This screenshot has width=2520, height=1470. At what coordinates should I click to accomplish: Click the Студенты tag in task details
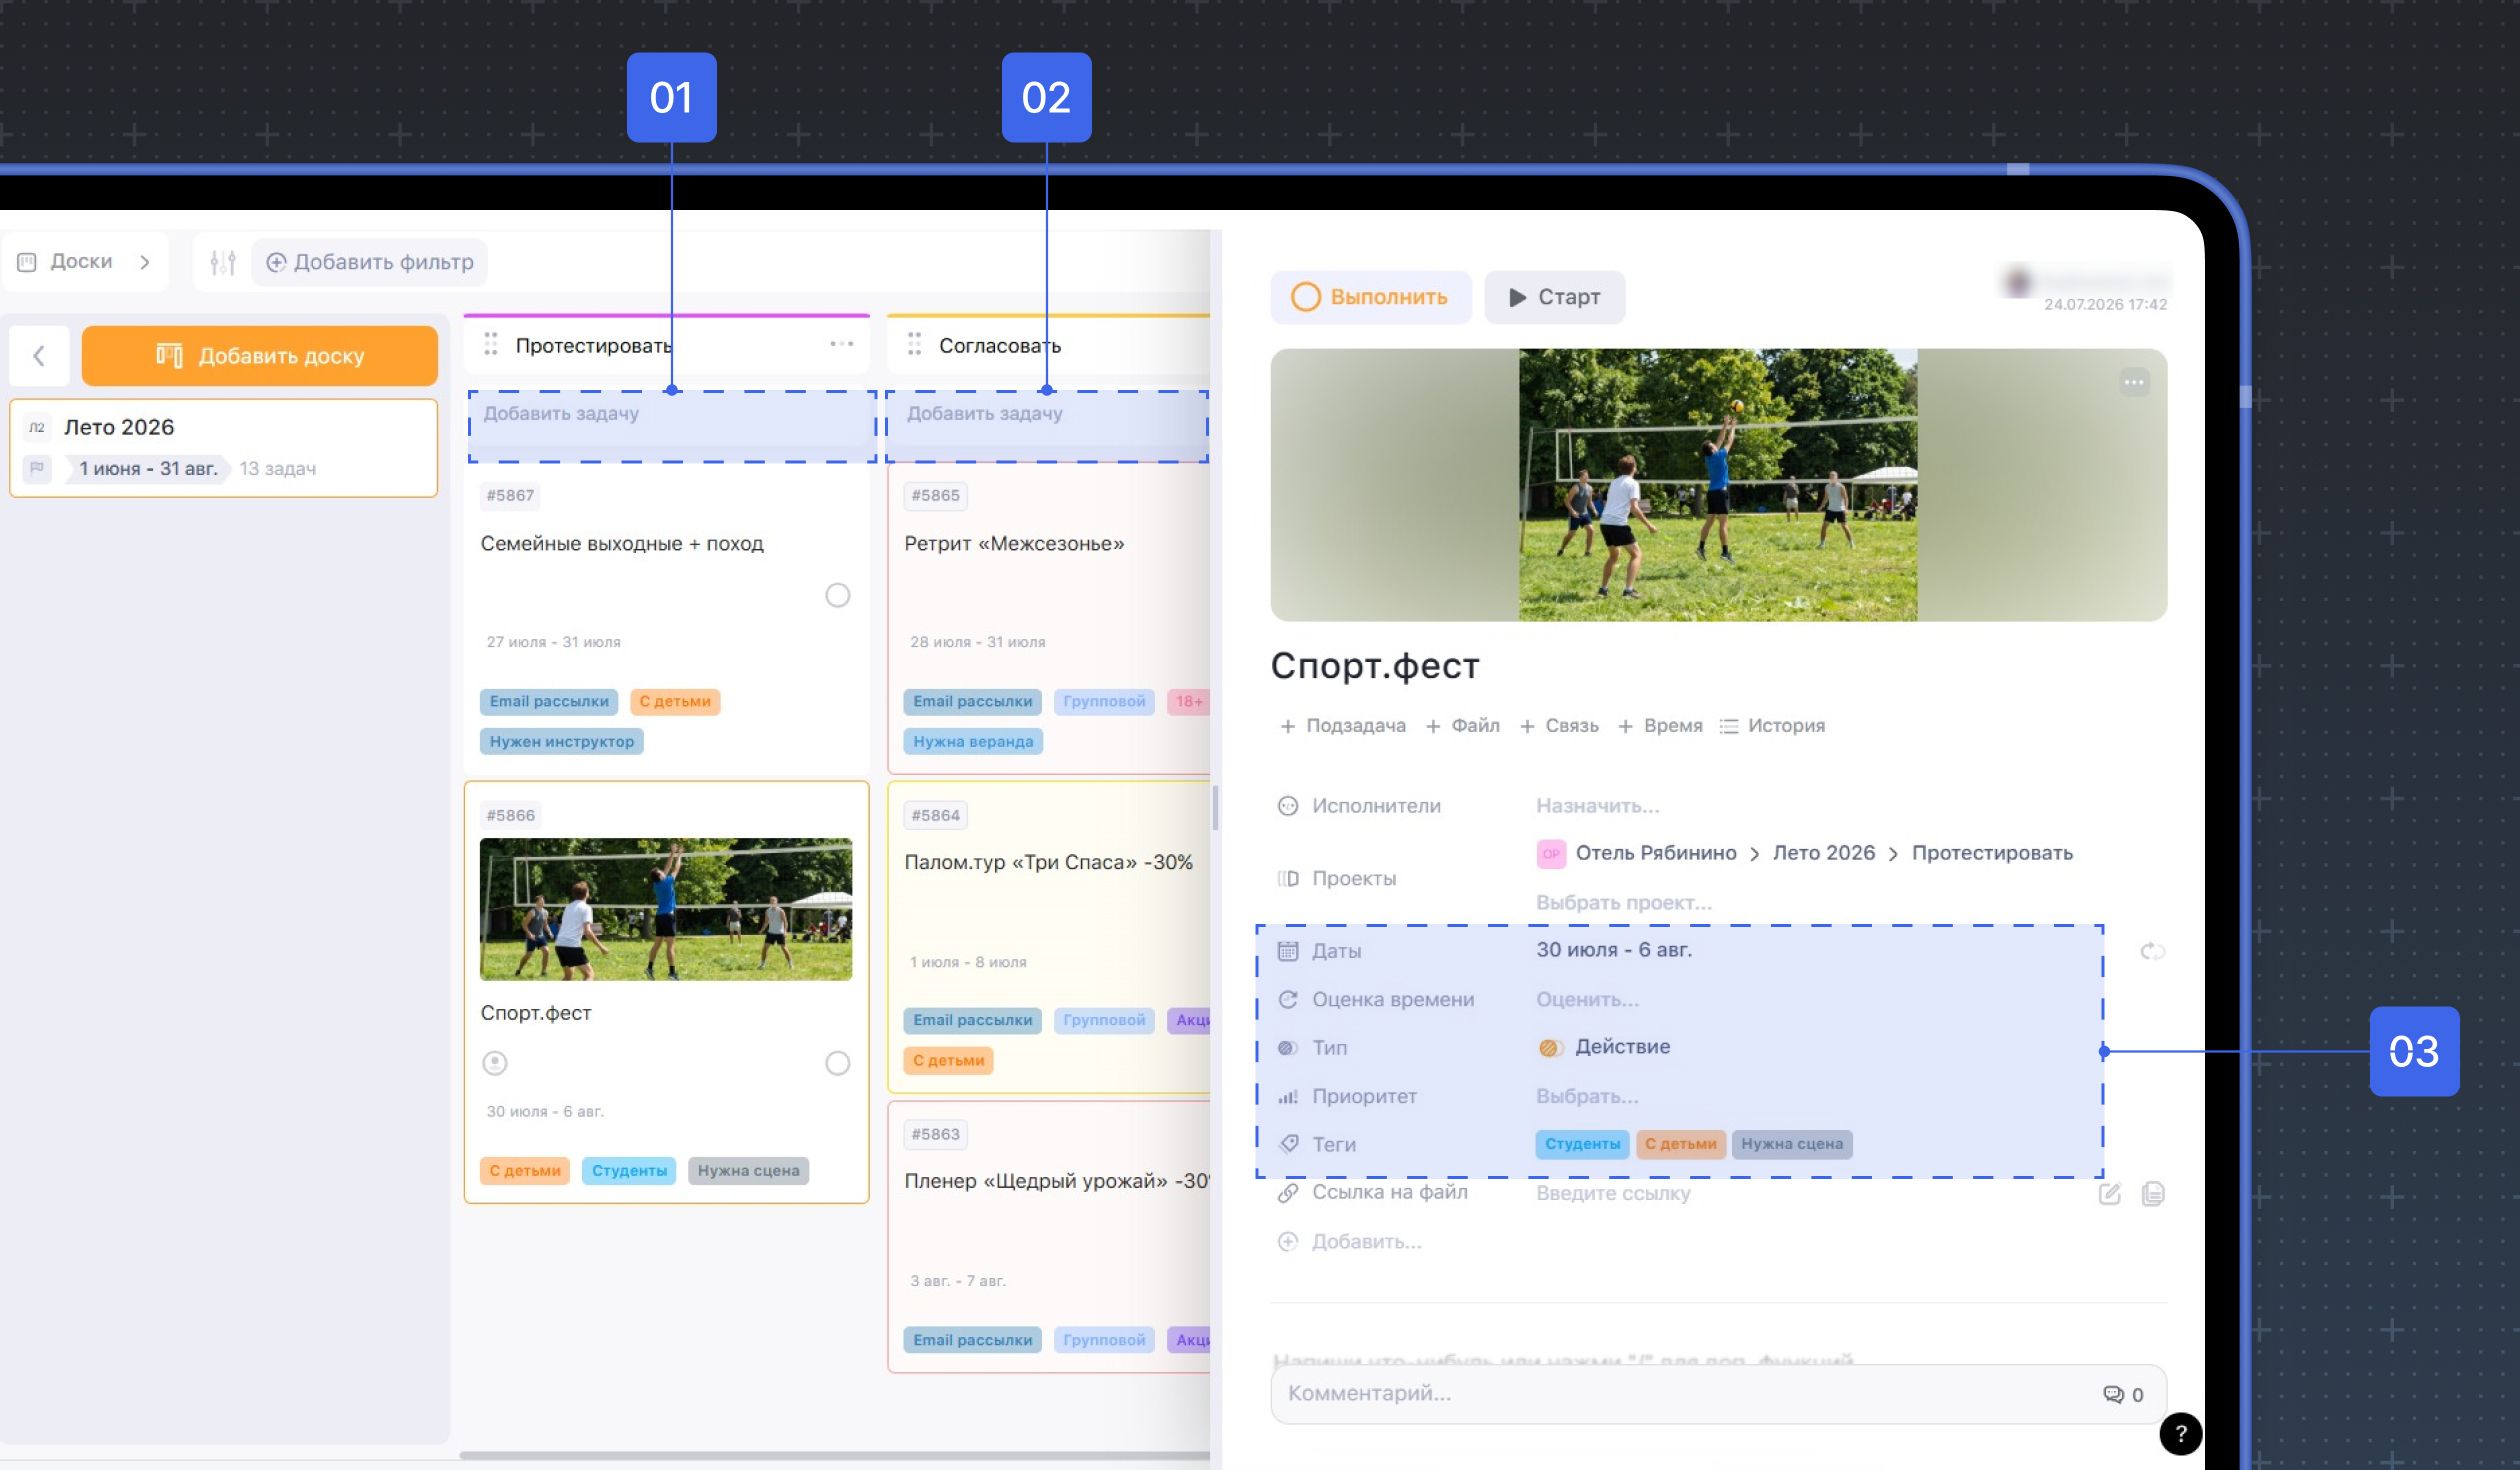1582,1144
